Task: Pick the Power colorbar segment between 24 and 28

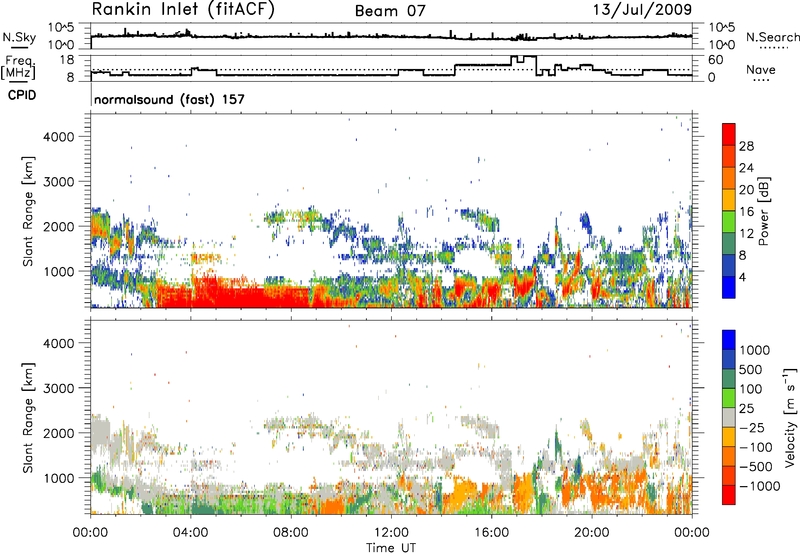Action: click(729, 157)
